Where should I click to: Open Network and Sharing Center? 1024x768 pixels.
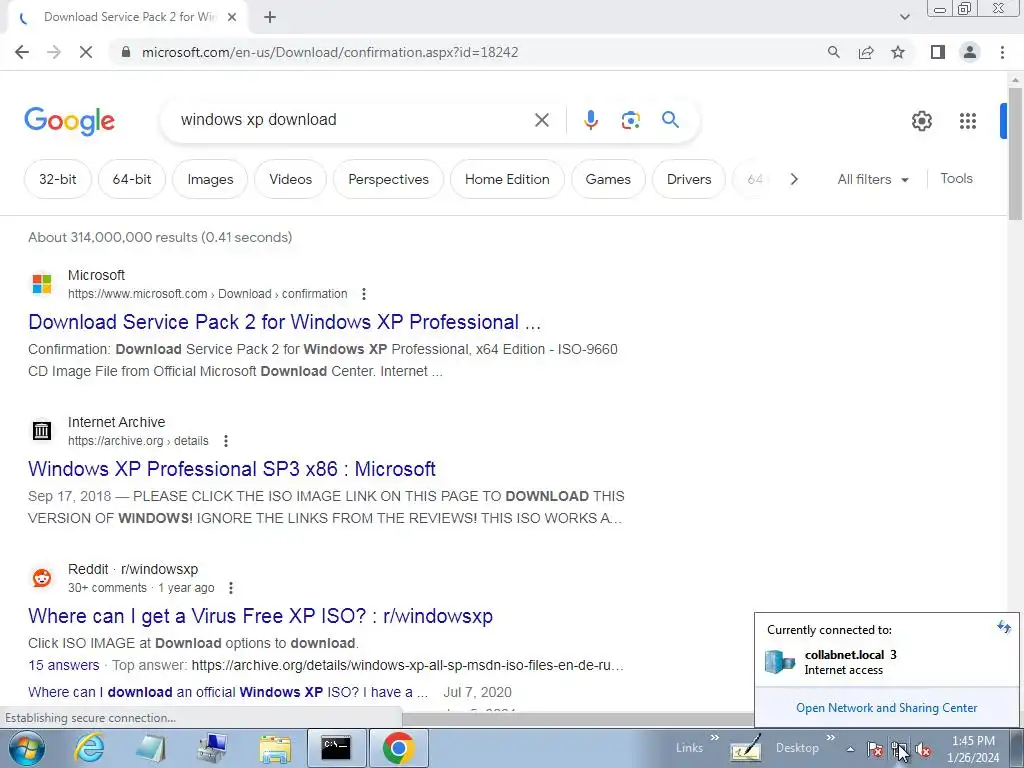tap(886, 708)
